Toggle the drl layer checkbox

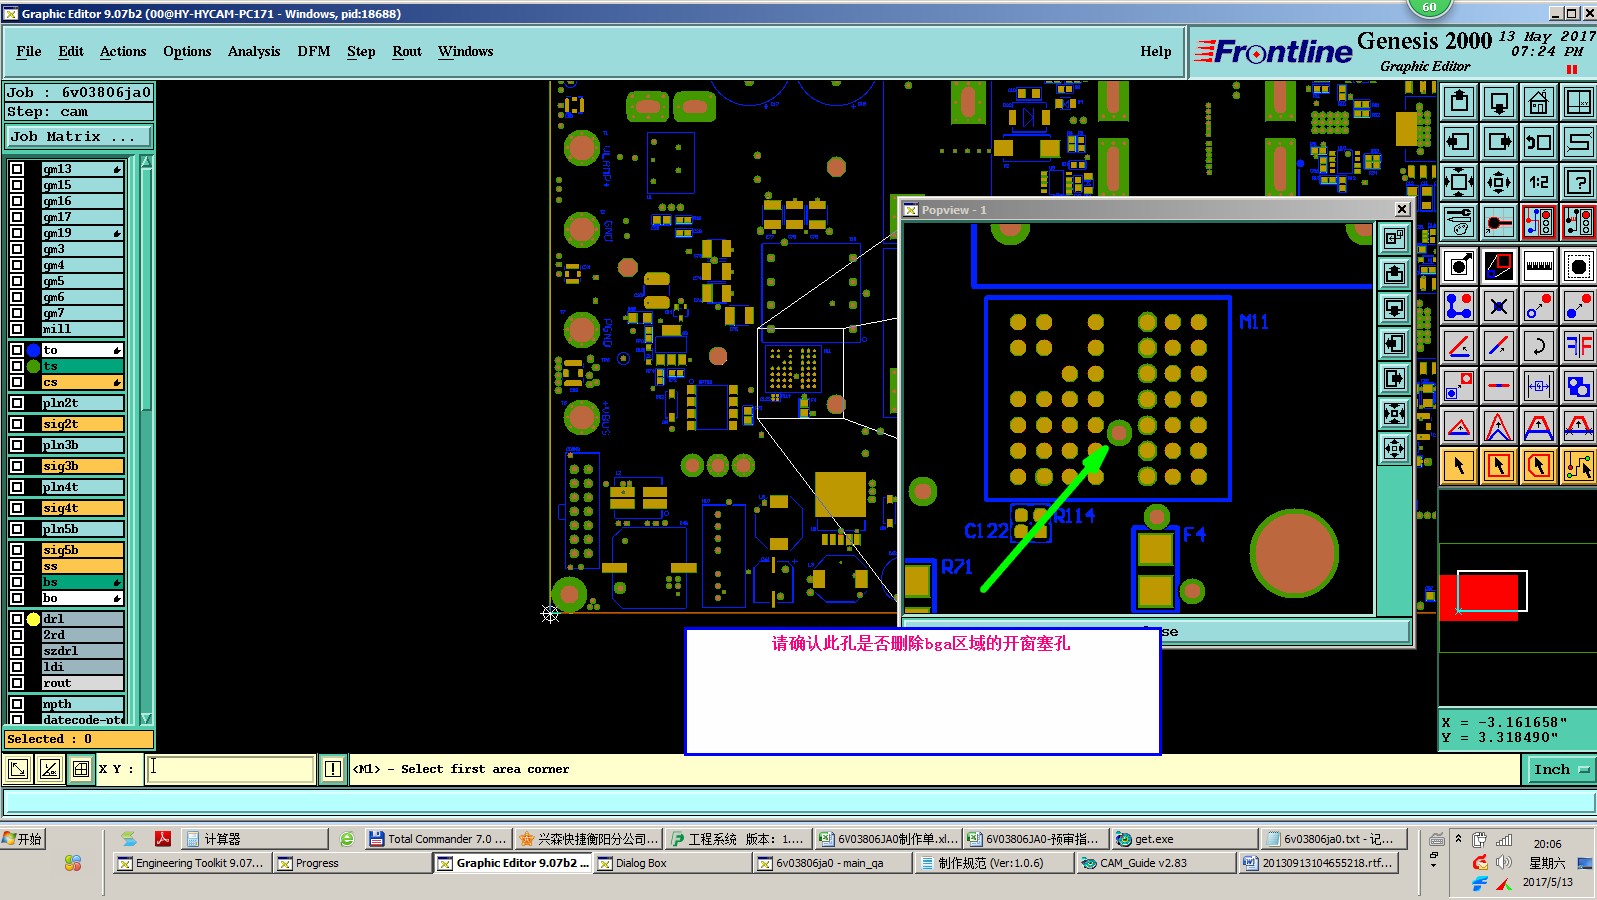point(17,619)
